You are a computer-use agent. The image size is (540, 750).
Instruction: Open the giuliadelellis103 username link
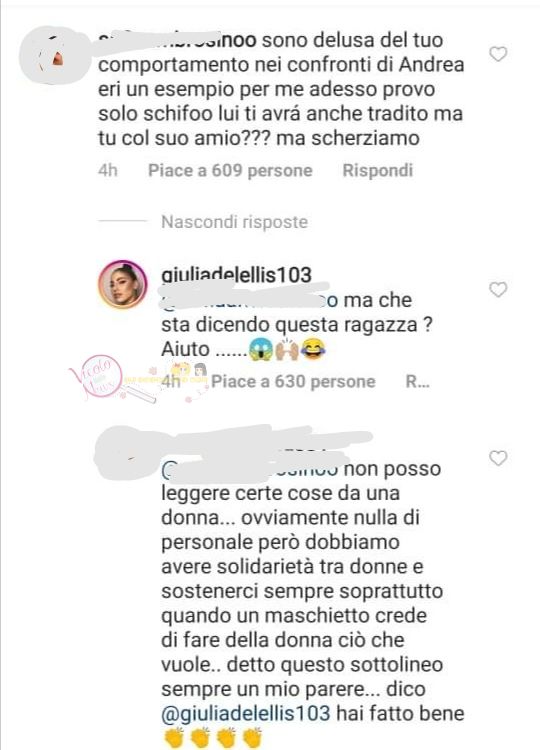point(237,275)
